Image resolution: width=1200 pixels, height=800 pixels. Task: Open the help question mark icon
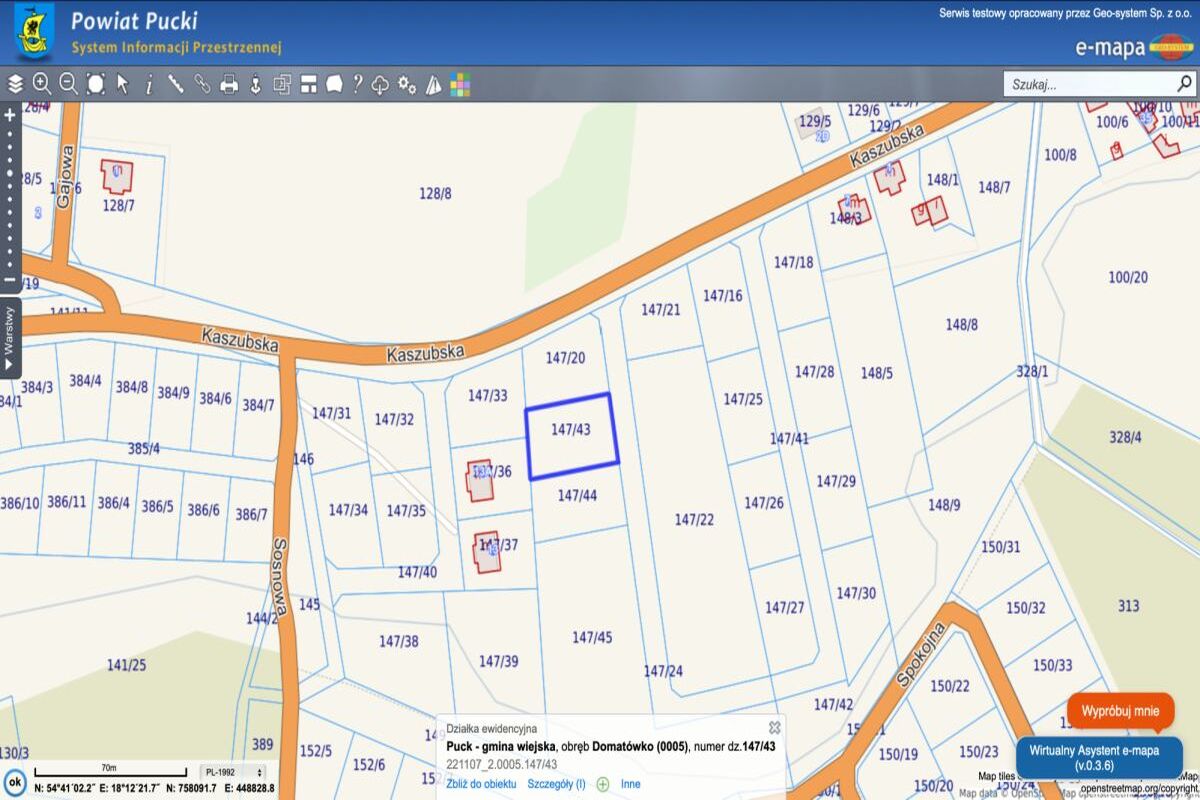[357, 84]
